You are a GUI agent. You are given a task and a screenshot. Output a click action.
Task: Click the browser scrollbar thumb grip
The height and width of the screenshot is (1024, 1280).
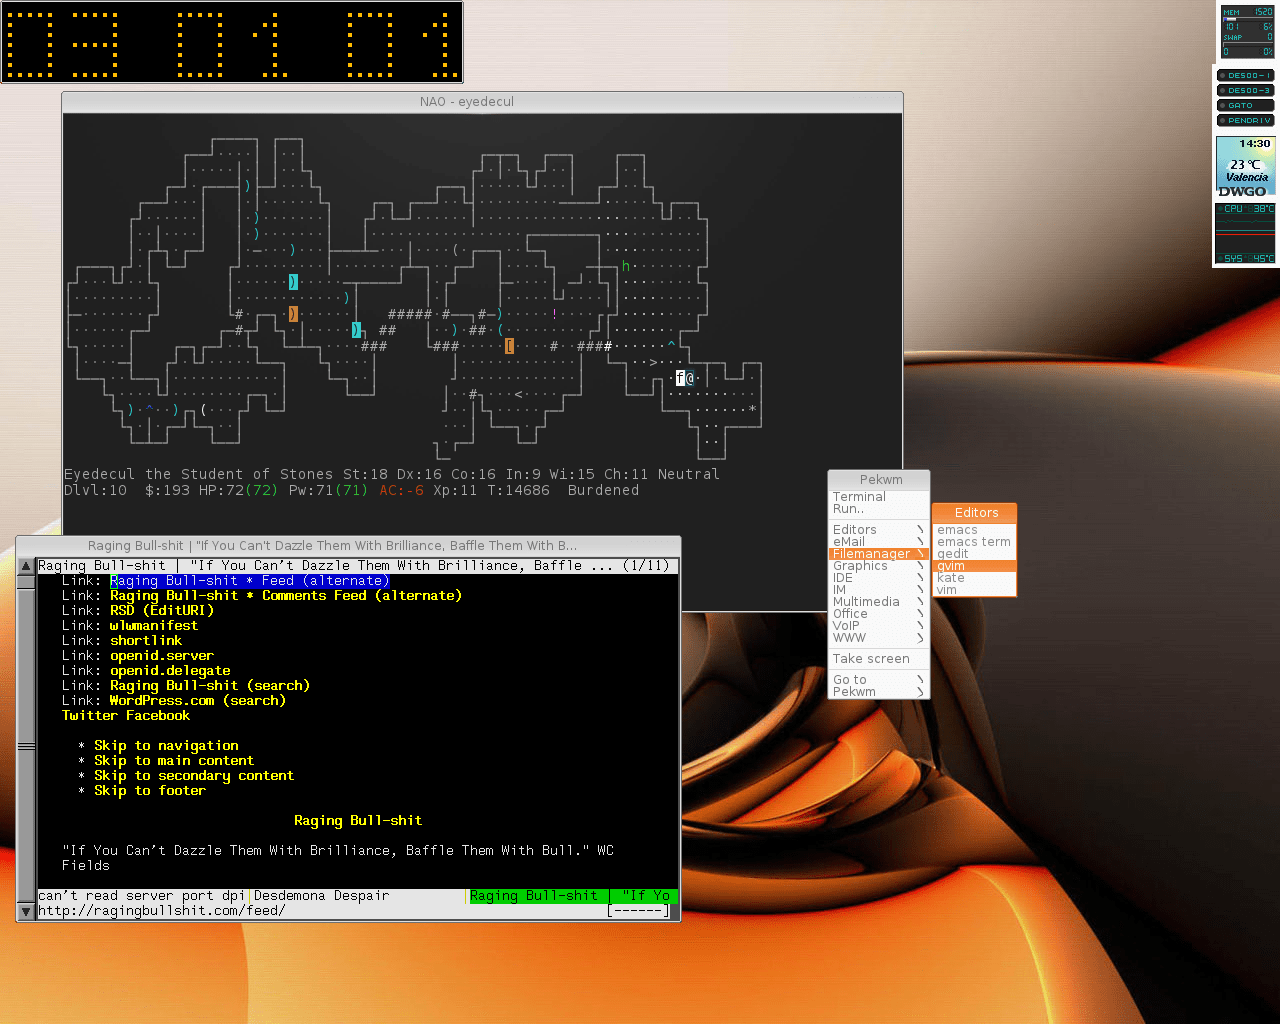click(x=26, y=746)
